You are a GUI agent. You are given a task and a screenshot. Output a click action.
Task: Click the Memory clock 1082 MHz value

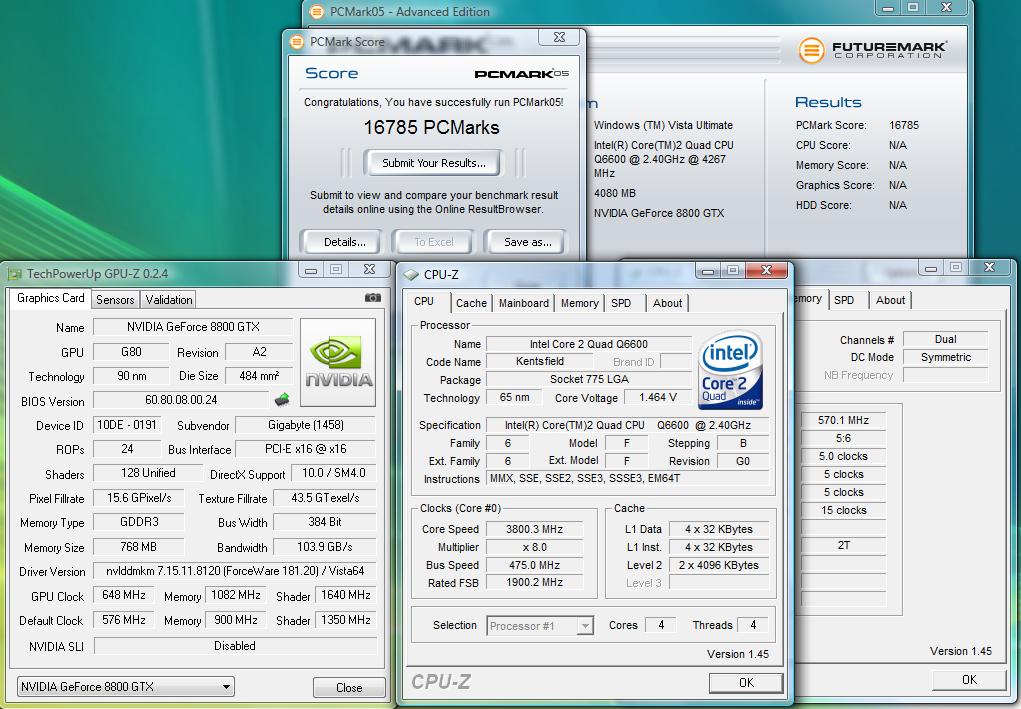[x=235, y=595]
